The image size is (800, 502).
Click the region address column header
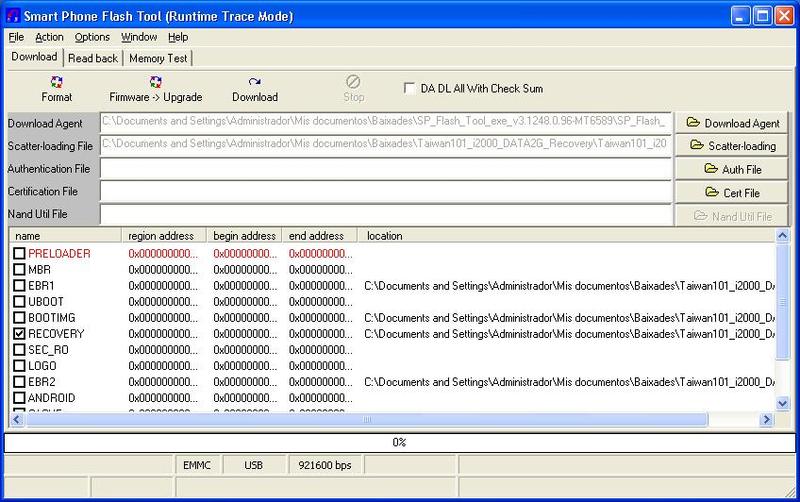[x=163, y=236]
